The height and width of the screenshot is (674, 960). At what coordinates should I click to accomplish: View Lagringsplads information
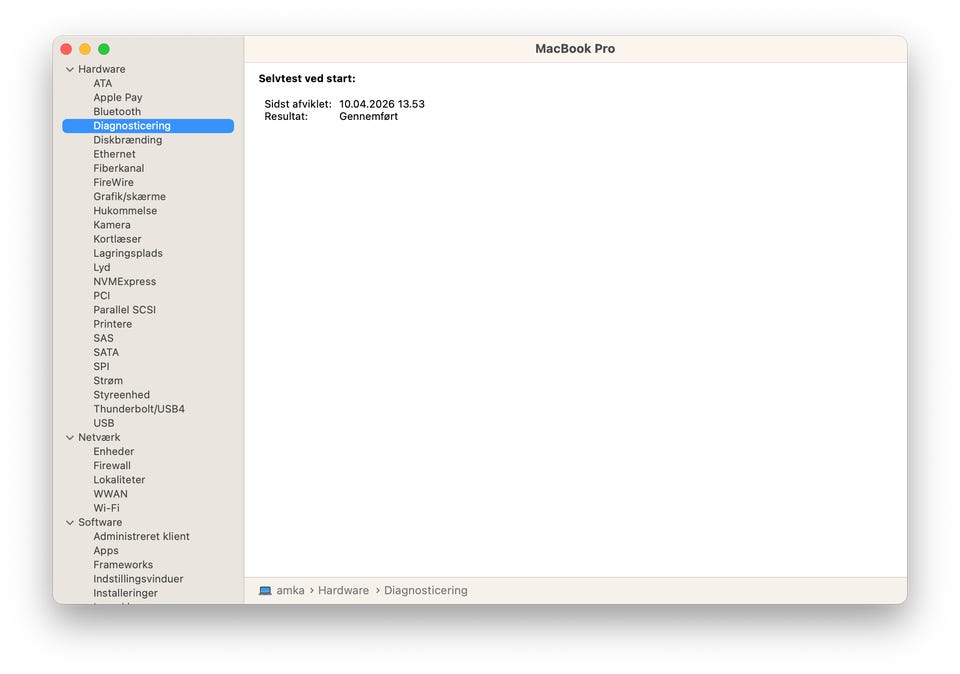tap(128, 253)
